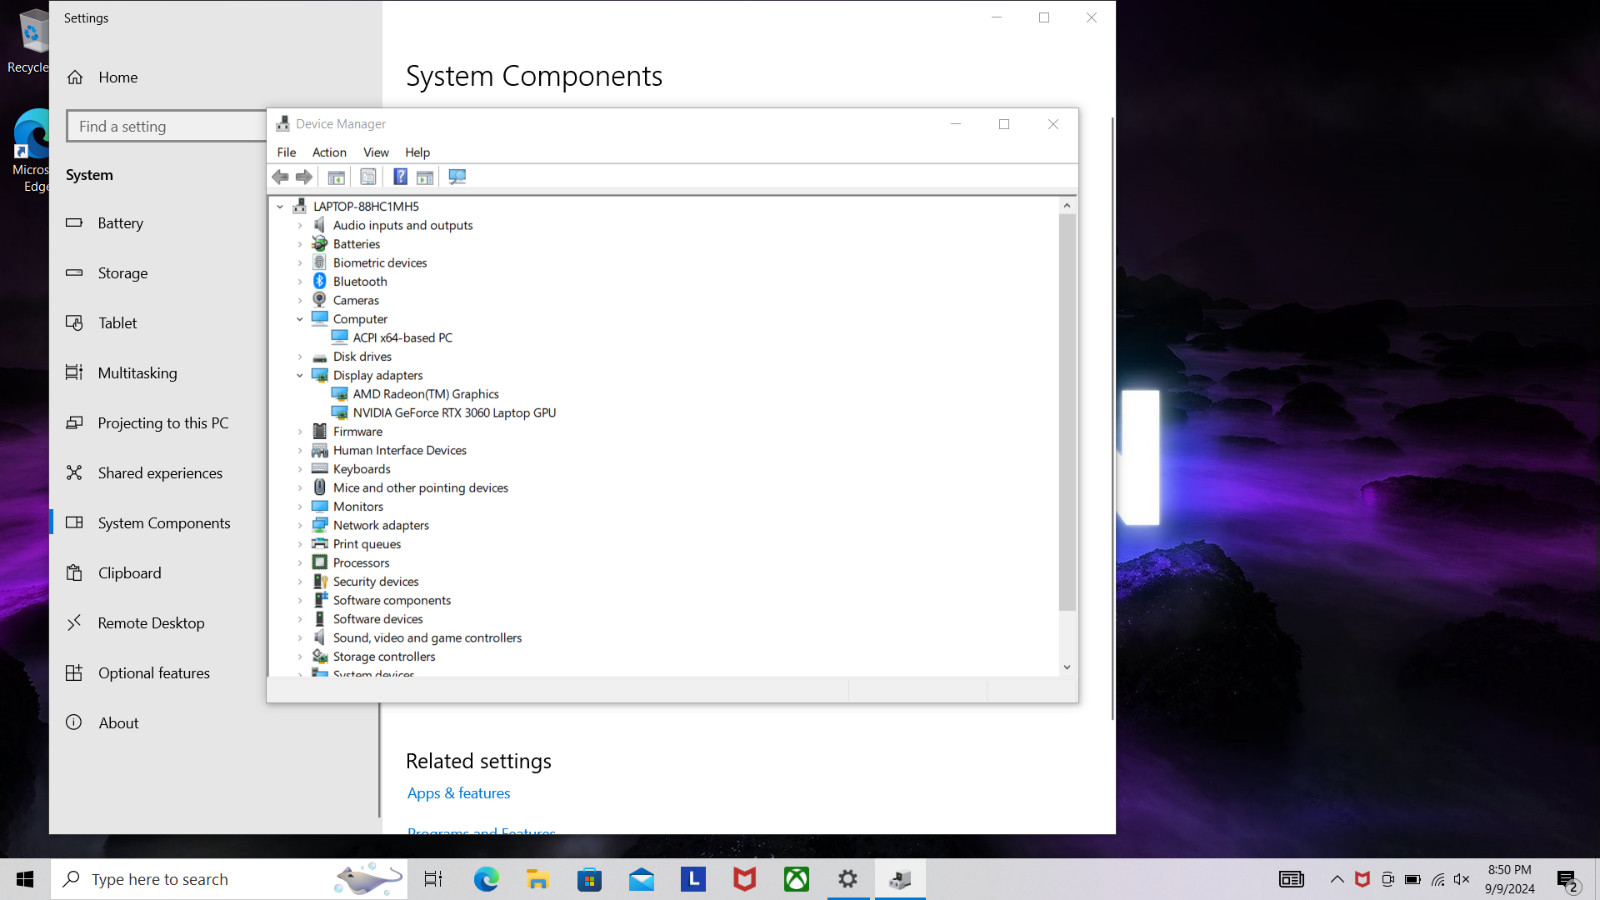Click the Help question-mark toolbar icon

400,177
